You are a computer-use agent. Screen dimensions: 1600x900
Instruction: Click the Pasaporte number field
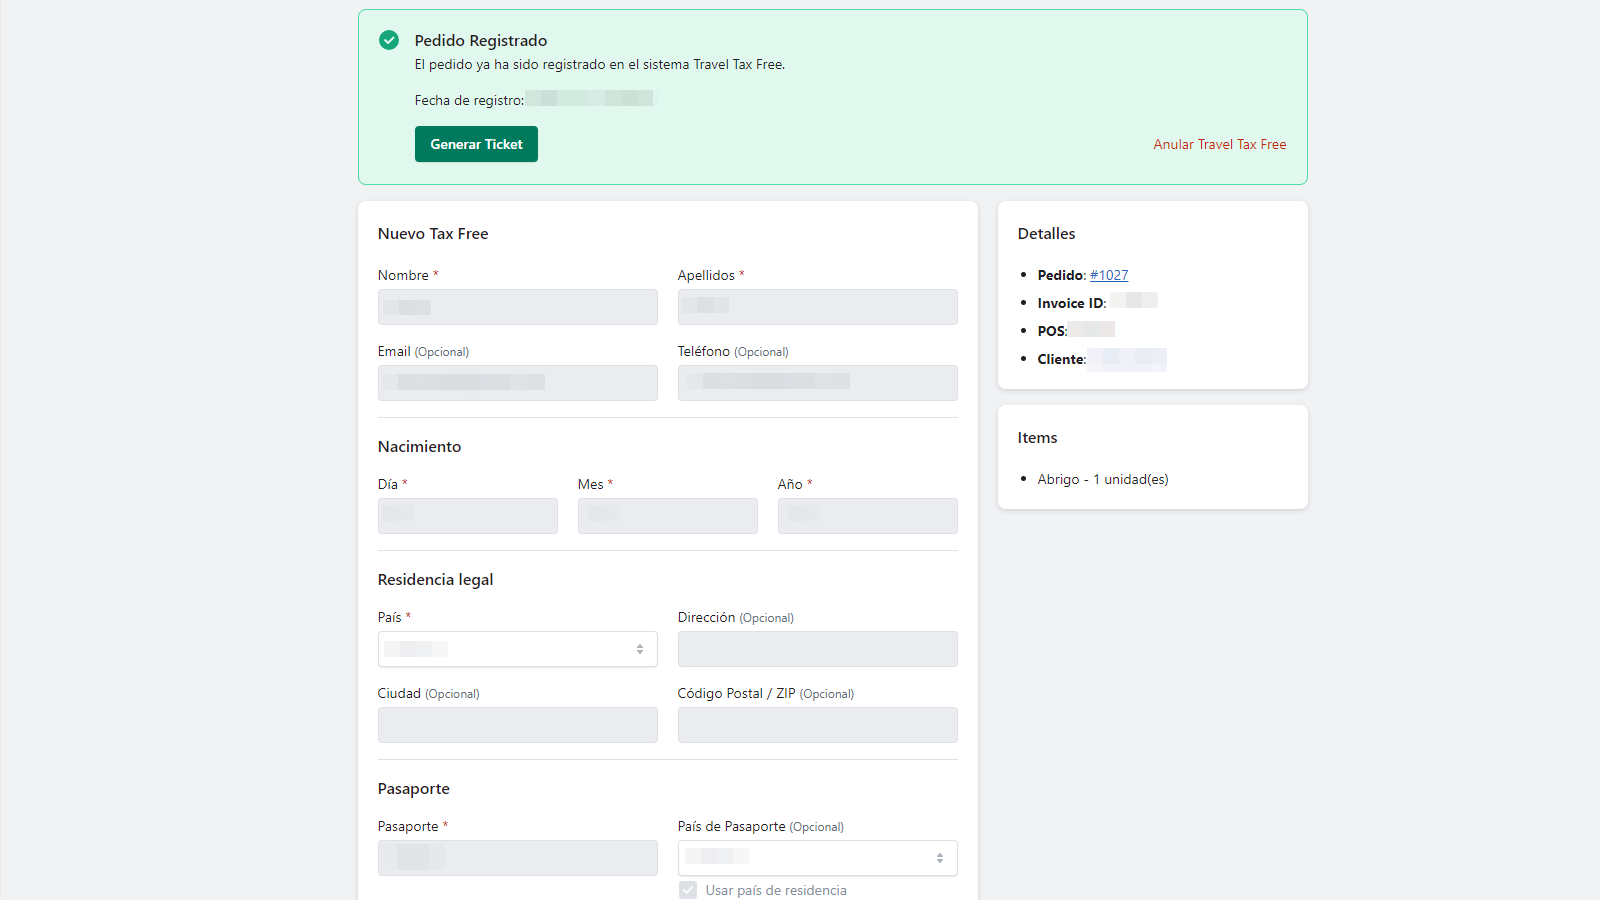click(x=518, y=858)
